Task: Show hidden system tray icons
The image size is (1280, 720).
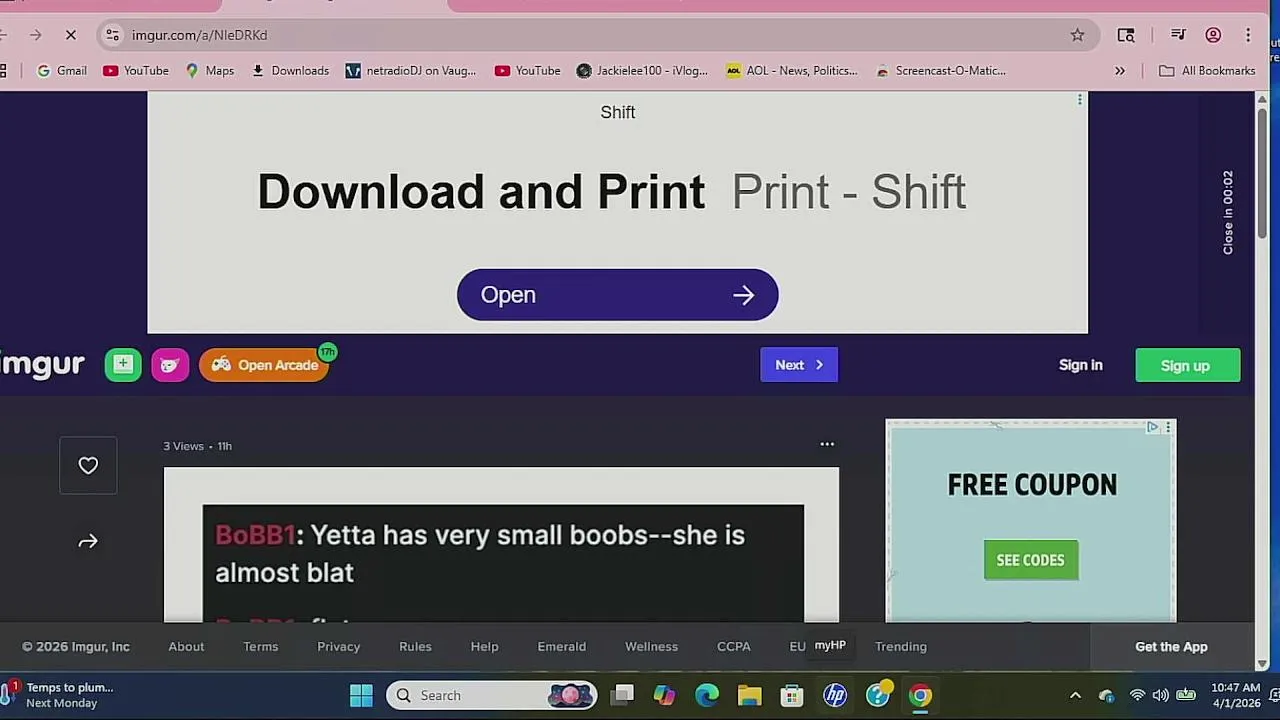Action: click(1075, 695)
